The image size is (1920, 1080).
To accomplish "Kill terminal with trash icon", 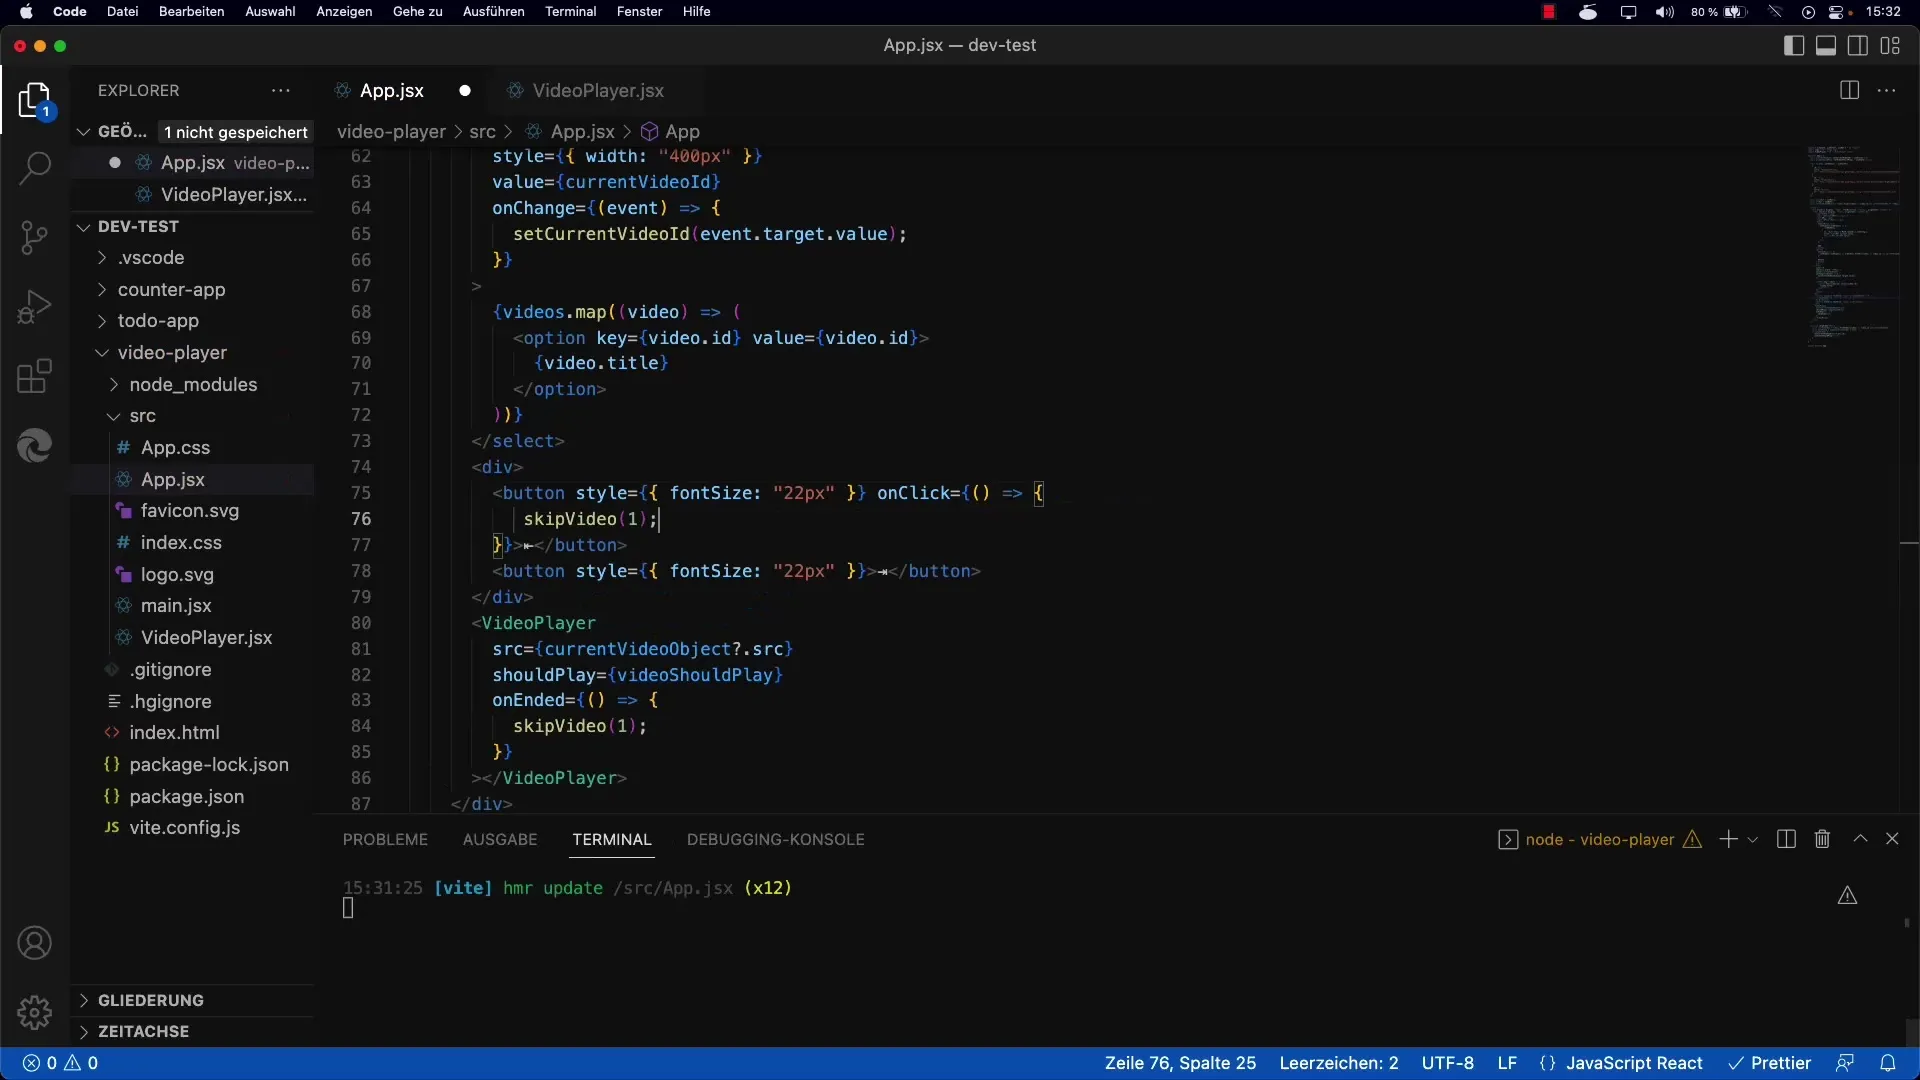I will point(1822,839).
